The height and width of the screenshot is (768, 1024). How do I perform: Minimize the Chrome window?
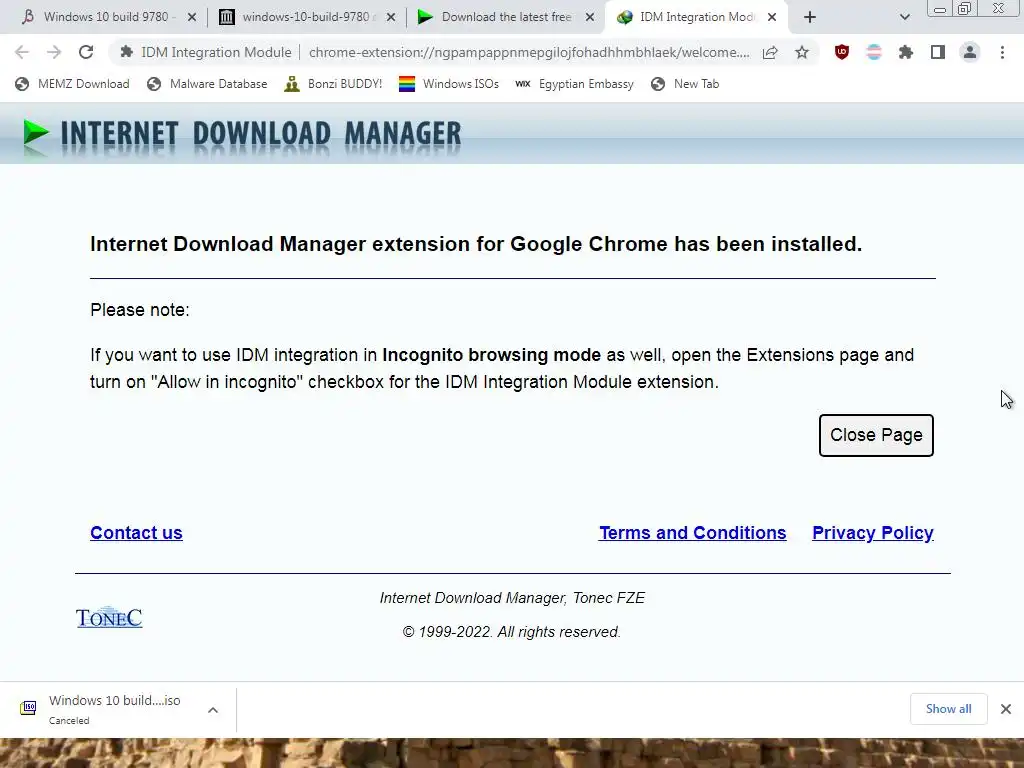[940, 8]
